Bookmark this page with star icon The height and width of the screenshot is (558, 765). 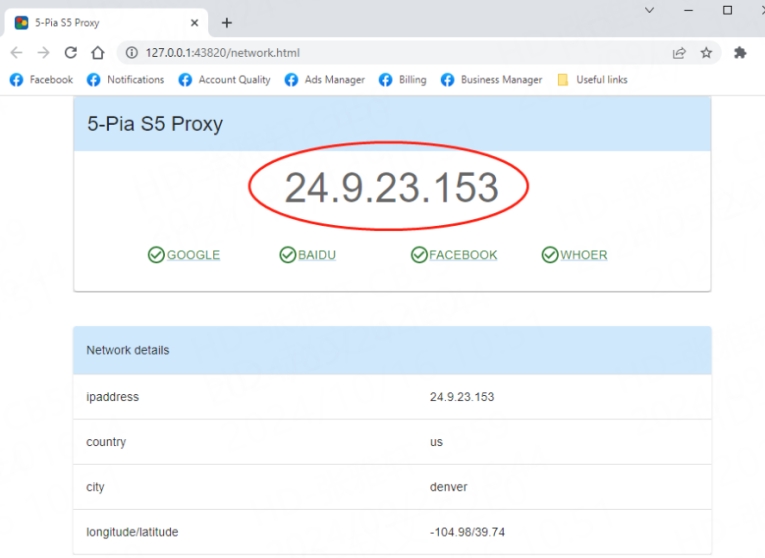coord(706,53)
